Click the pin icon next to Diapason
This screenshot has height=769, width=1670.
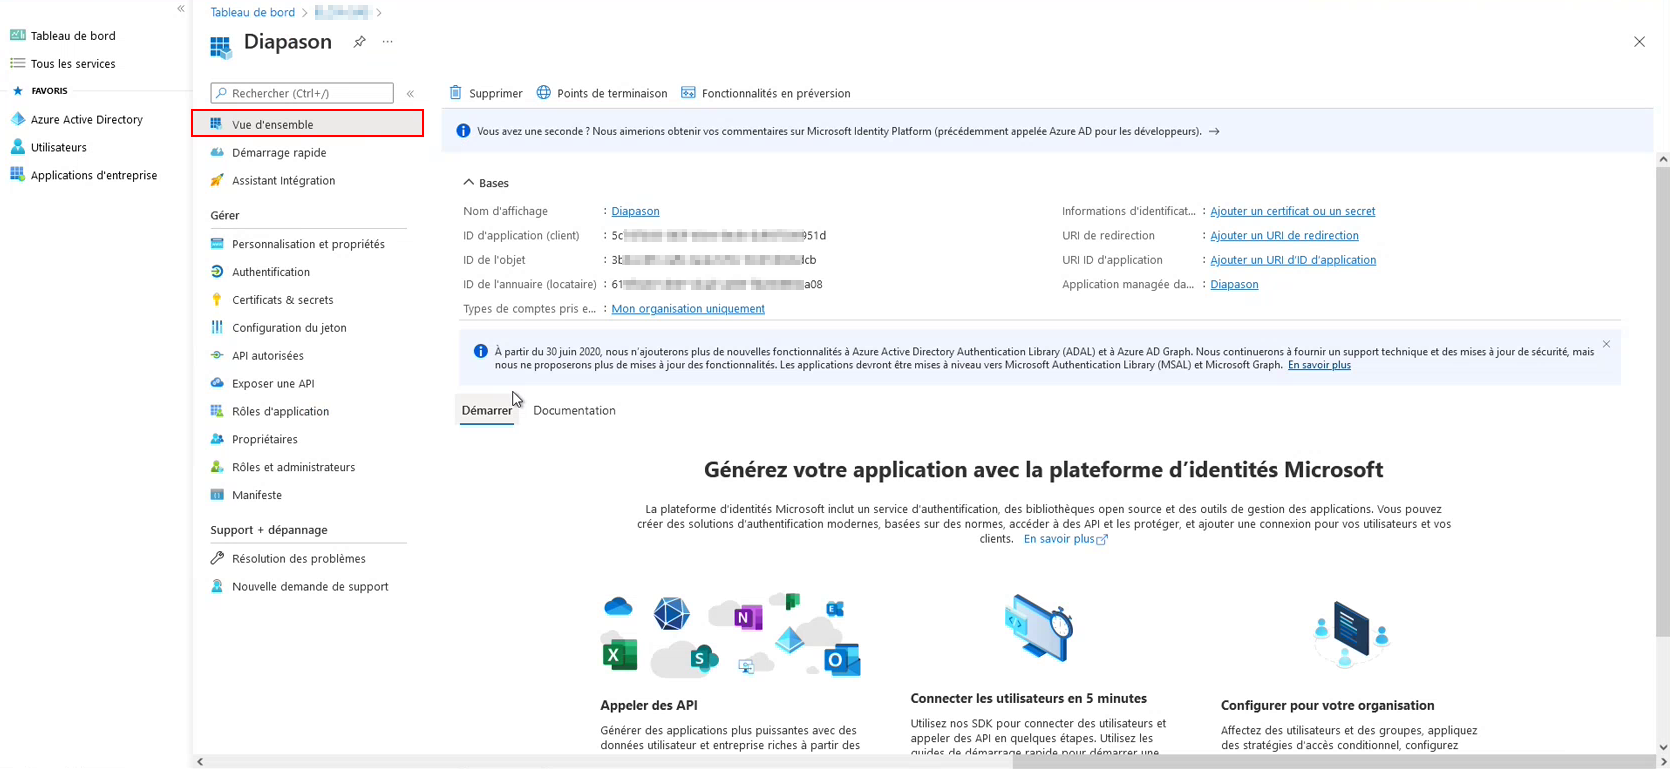coord(359,42)
